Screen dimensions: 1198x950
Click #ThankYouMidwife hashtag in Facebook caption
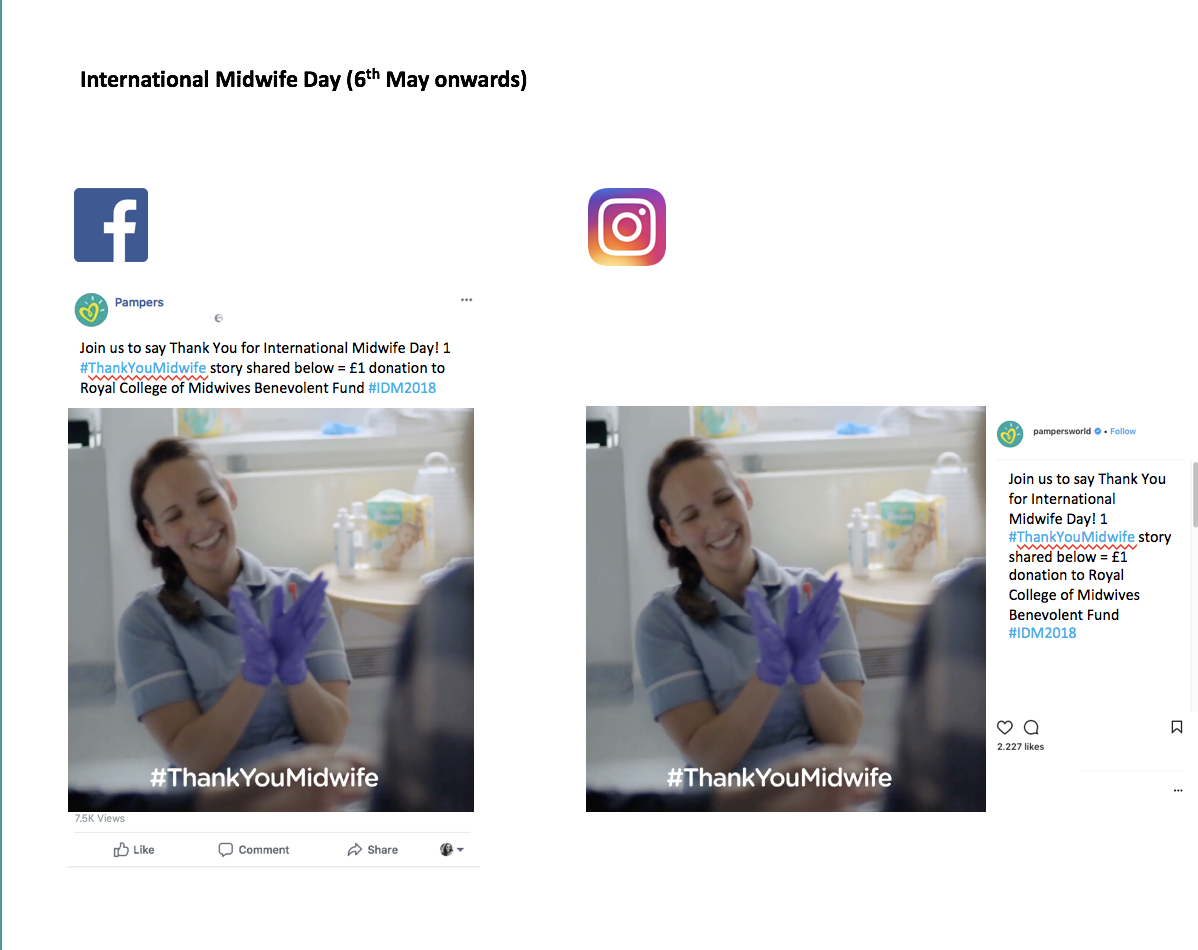click(143, 368)
